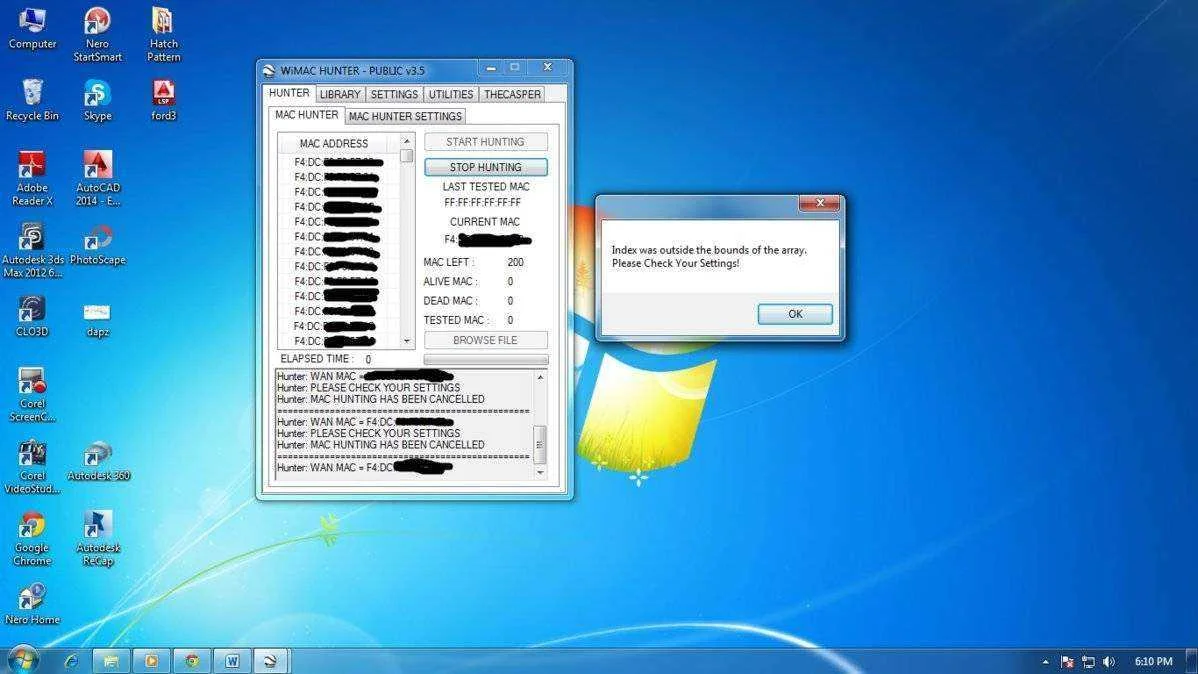The height and width of the screenshot is (674, 1198).
Task: Launch PhotoScape from the desktop
Action: [x=98, y=245]
